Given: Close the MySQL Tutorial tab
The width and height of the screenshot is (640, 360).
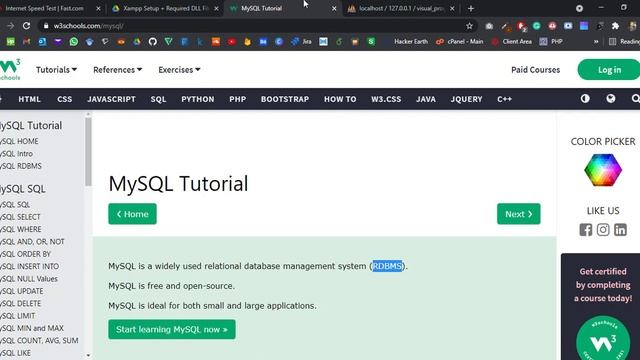Looking at the screenshot, I should 334,8.
